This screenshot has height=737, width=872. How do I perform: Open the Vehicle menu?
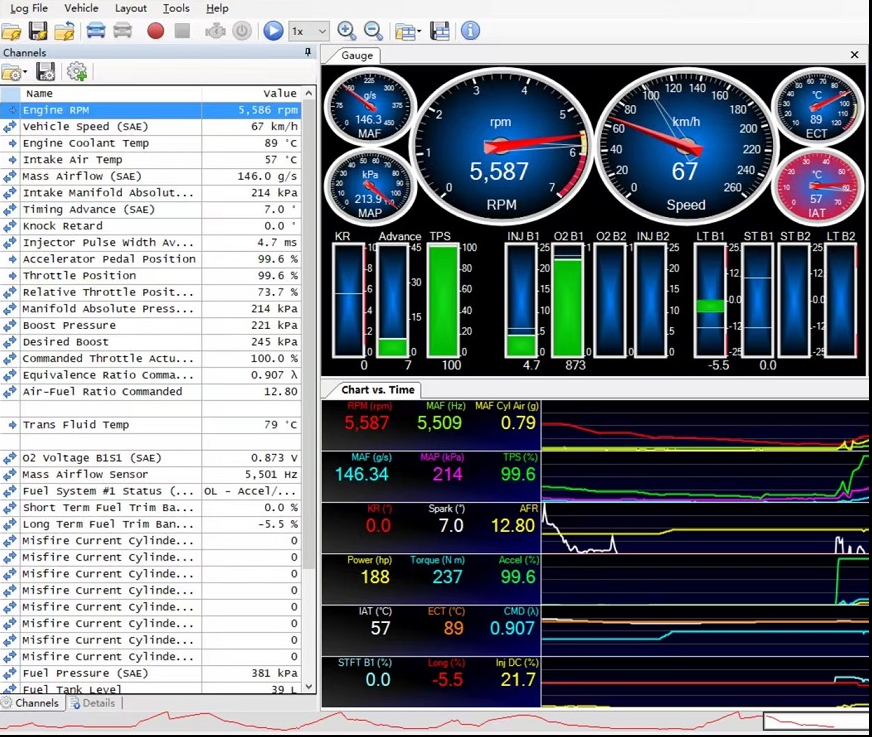[x=81, y=8]
